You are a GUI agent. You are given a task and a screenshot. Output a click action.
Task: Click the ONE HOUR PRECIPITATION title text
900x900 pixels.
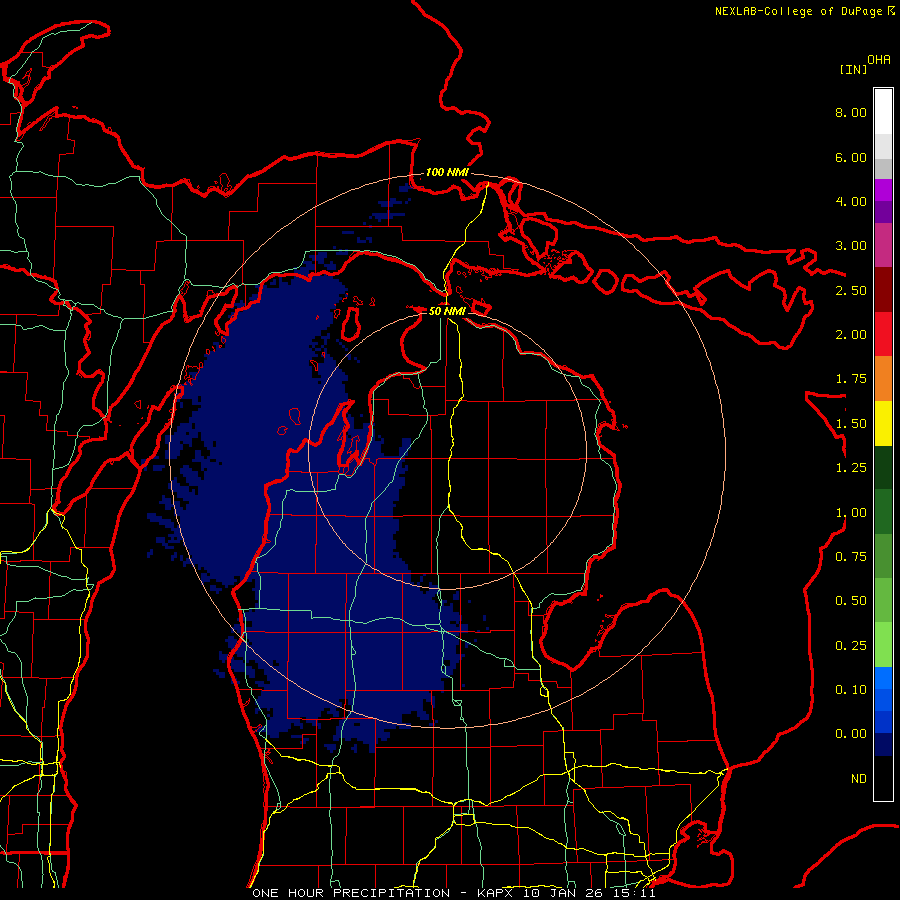click(x=351, y=893)
